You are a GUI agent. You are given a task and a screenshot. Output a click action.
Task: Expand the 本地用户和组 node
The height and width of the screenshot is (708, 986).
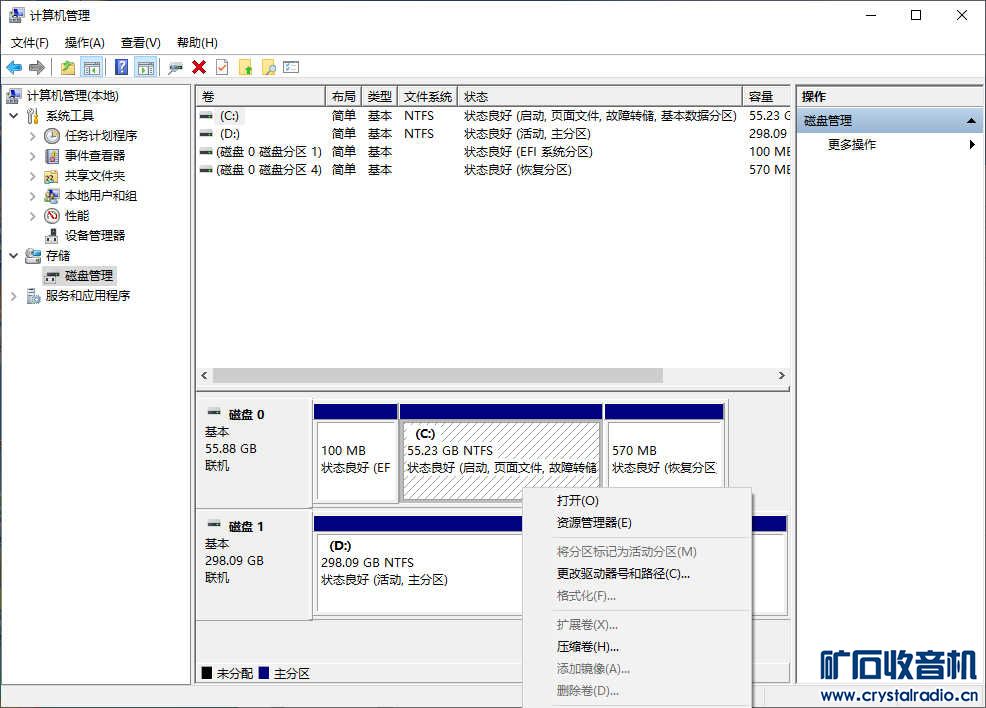click(33, 196)
